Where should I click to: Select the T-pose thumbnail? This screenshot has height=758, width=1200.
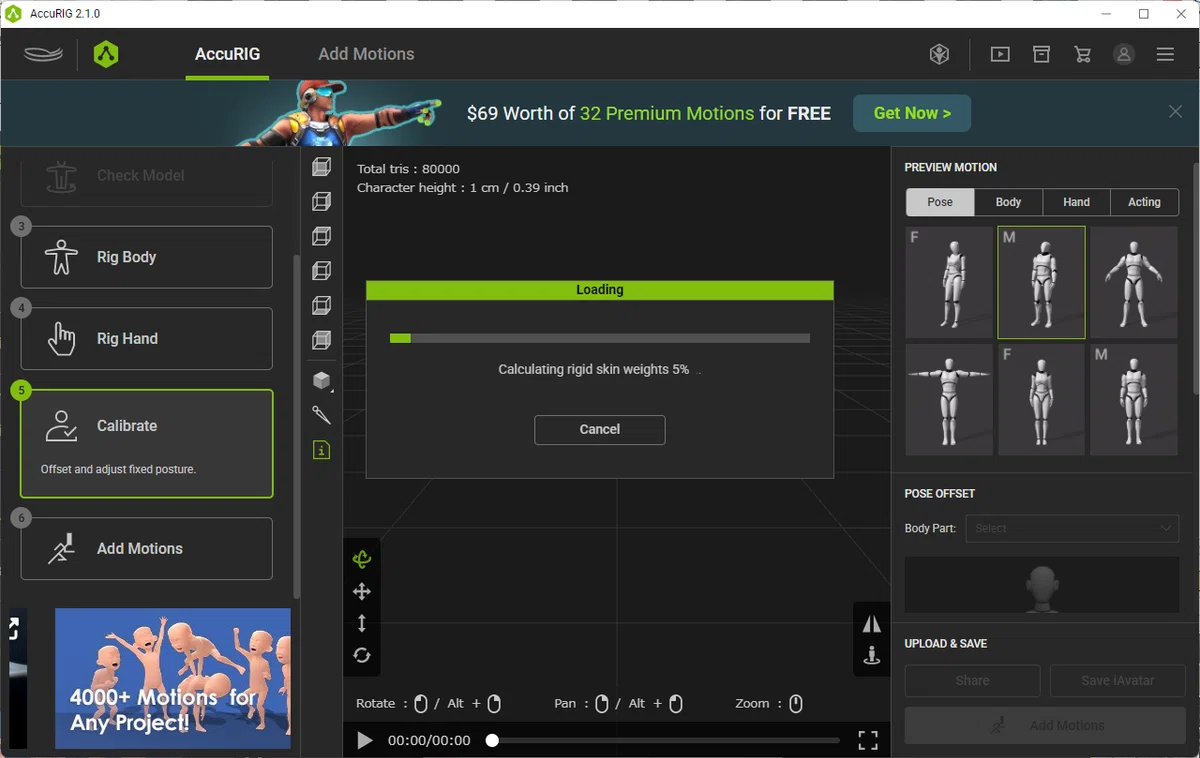[949, 400]
